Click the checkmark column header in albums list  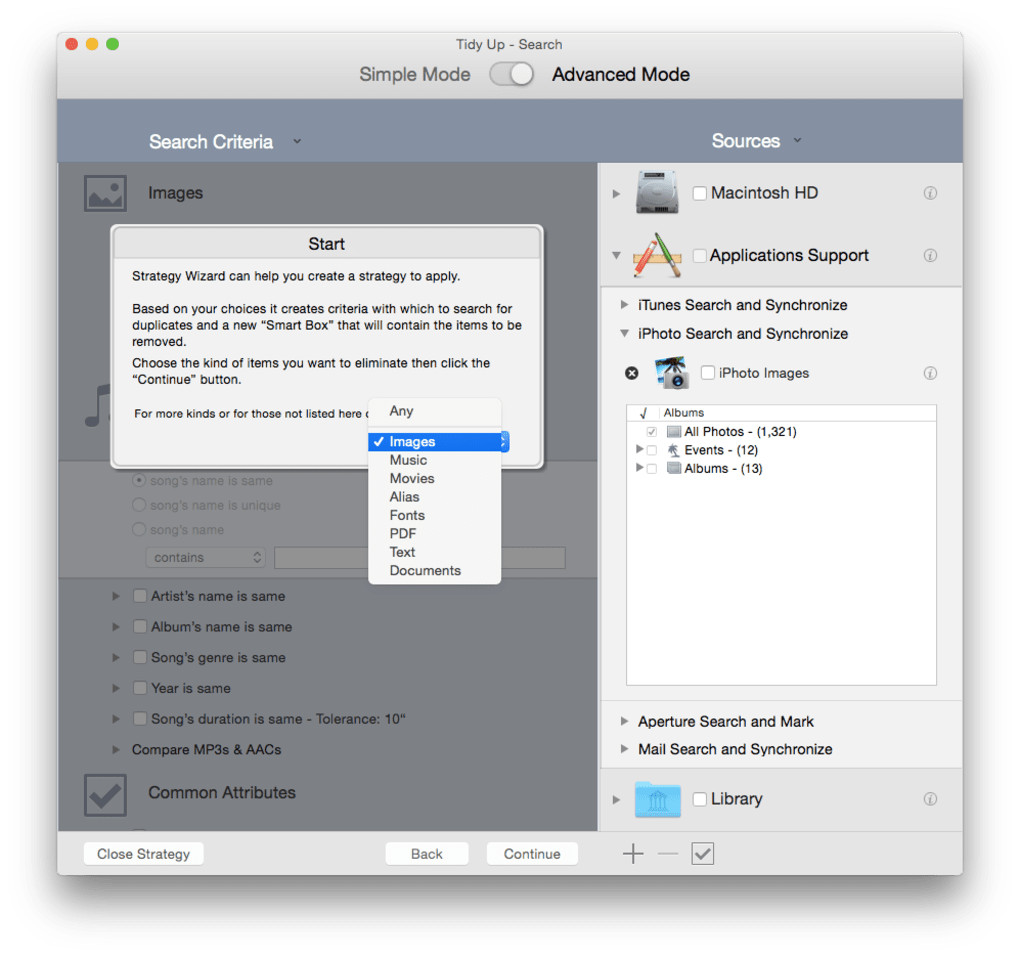(x=643, y=412)
